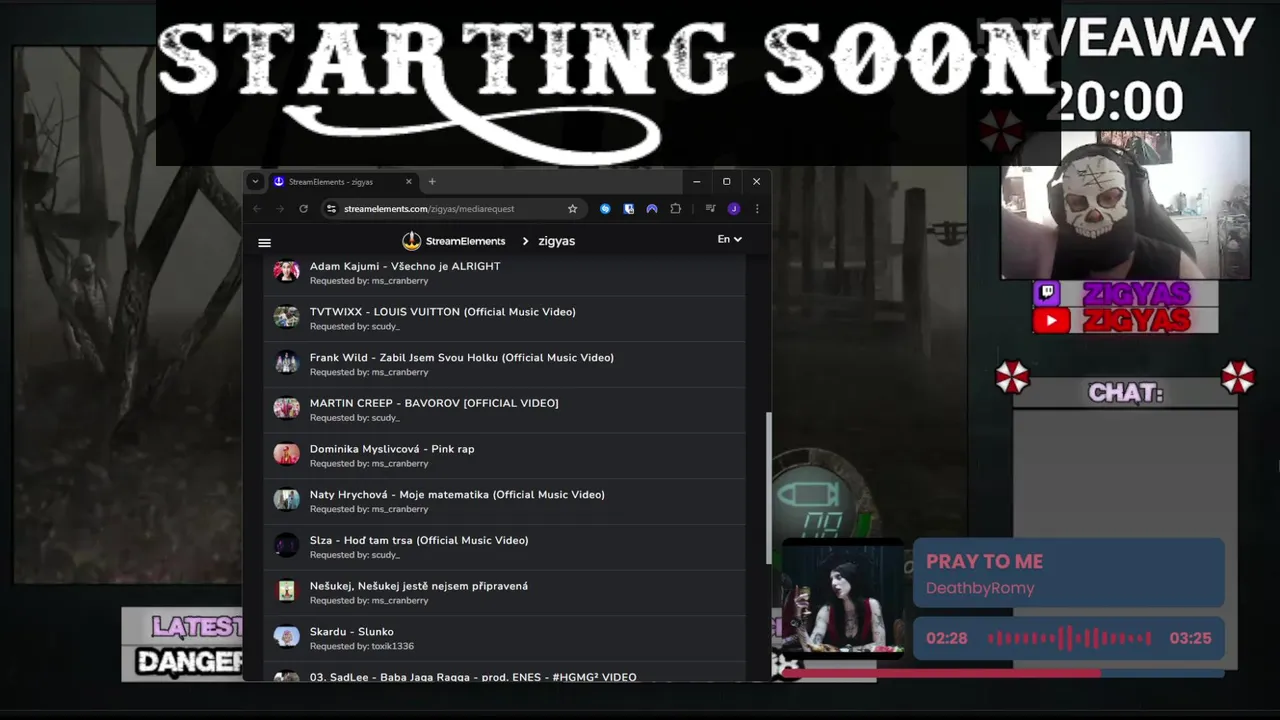Select Naty Hrychová - Moje matematika title
Screen dimensions: 1280x720
point(457,495)
